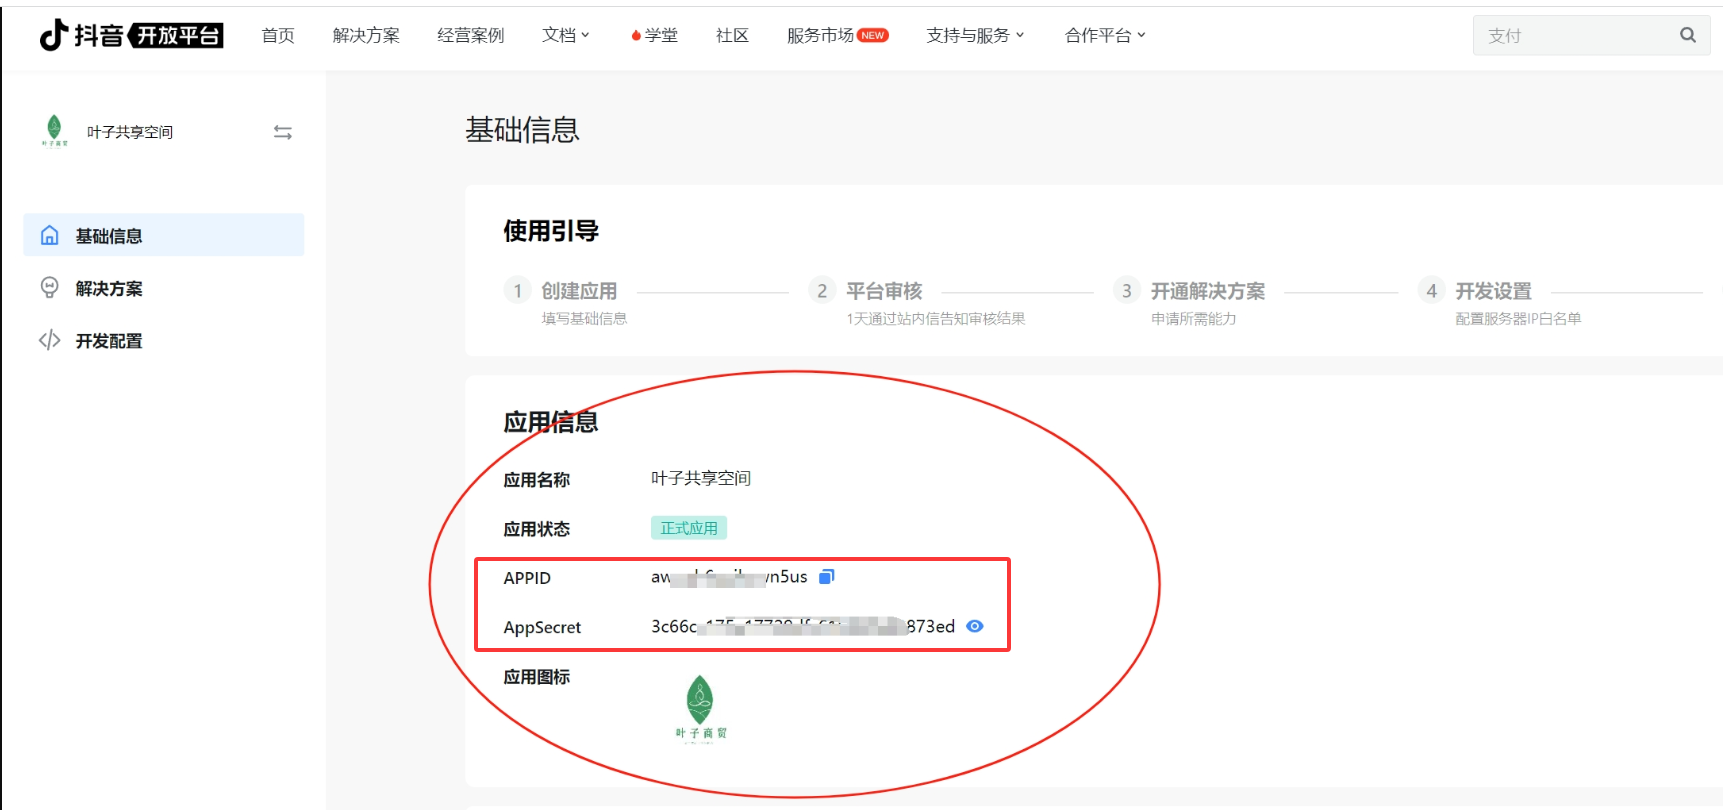1723x810 pixels.
Task: Click the app icon thumbnail under 应用图标
Action: (701, 707)
